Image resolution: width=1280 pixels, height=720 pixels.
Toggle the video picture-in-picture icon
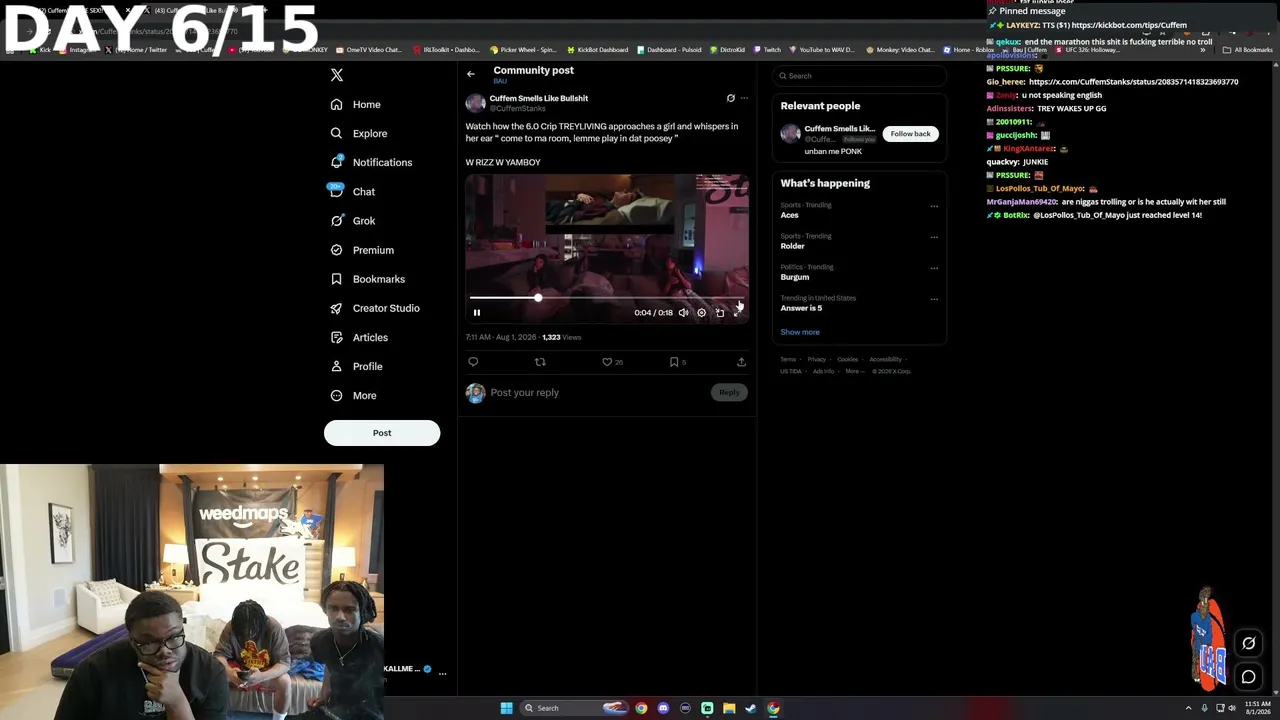pyautogui.click(x=720, y=313)
